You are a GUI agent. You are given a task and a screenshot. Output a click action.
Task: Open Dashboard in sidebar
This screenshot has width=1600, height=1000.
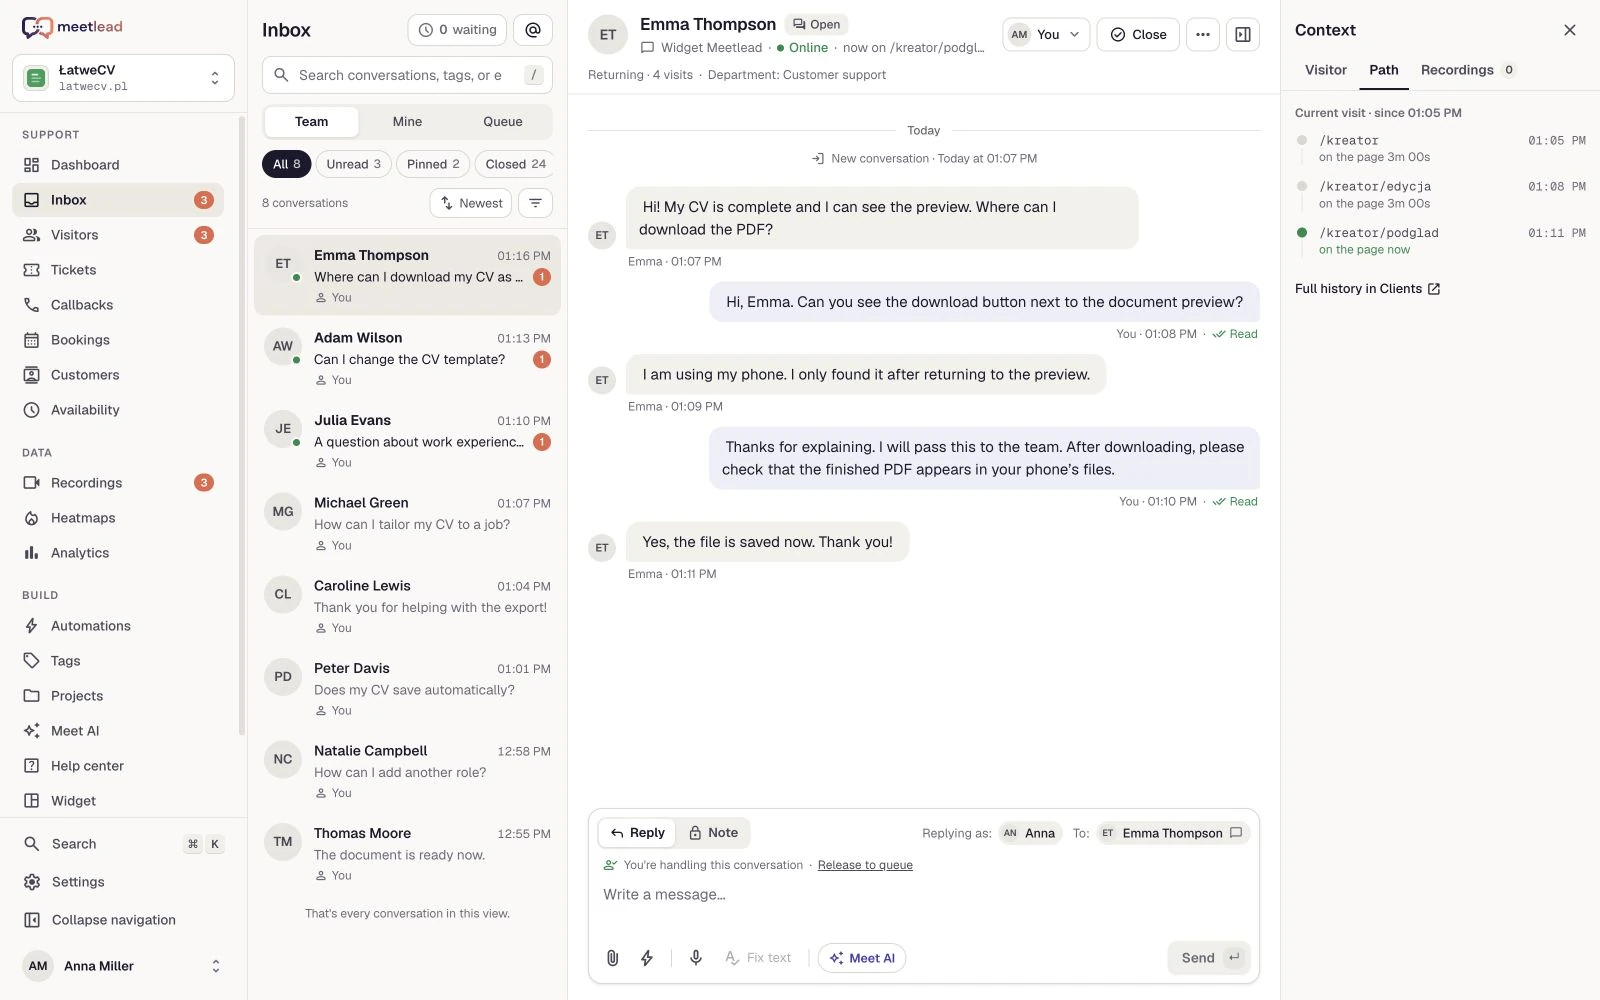[x=118, y=165]
